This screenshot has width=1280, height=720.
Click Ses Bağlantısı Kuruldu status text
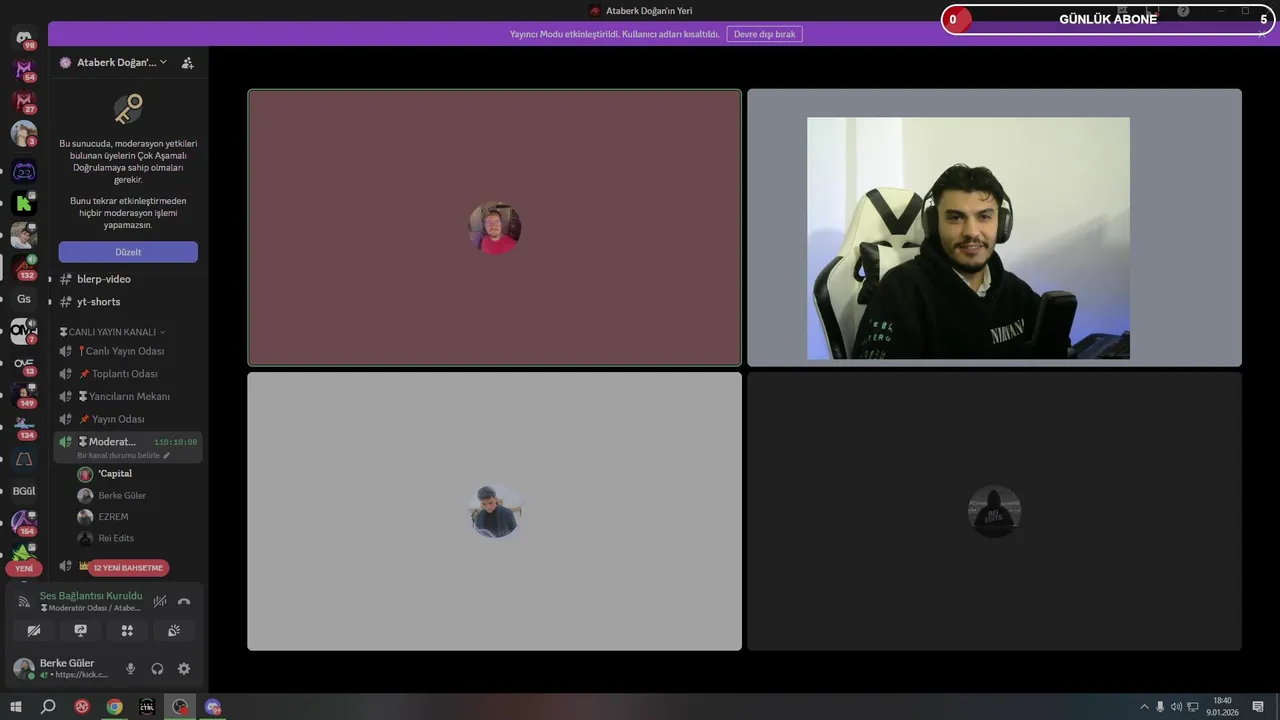91,596
